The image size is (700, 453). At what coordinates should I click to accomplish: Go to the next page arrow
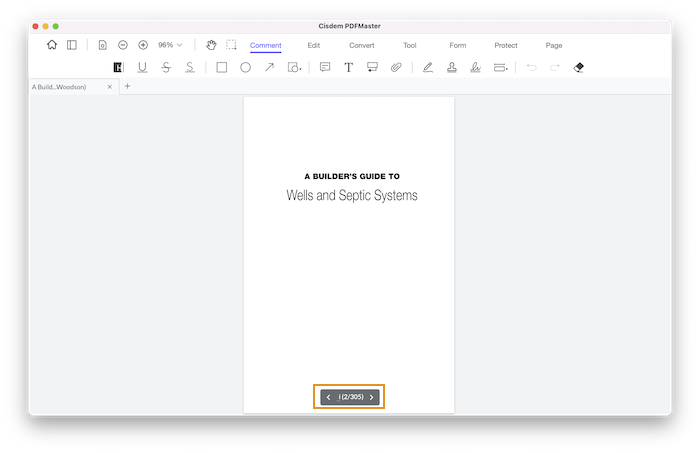tap(371, 397)
